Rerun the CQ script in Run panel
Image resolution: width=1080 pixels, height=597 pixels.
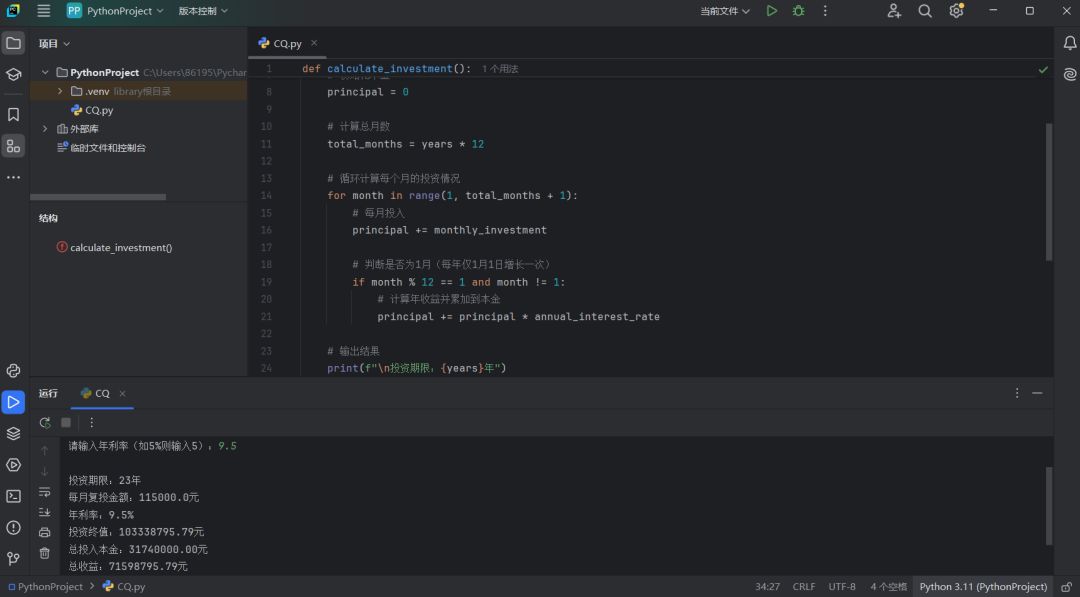pyautogui.click(x=45, y=423)
